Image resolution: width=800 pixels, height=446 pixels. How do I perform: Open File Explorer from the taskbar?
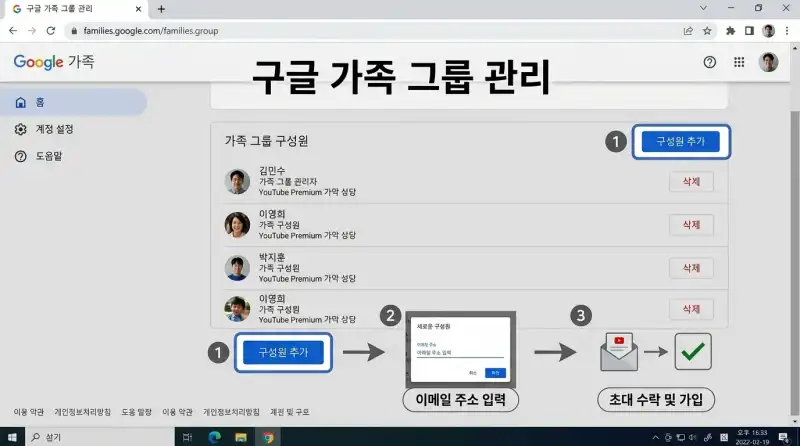coord(241,437)
